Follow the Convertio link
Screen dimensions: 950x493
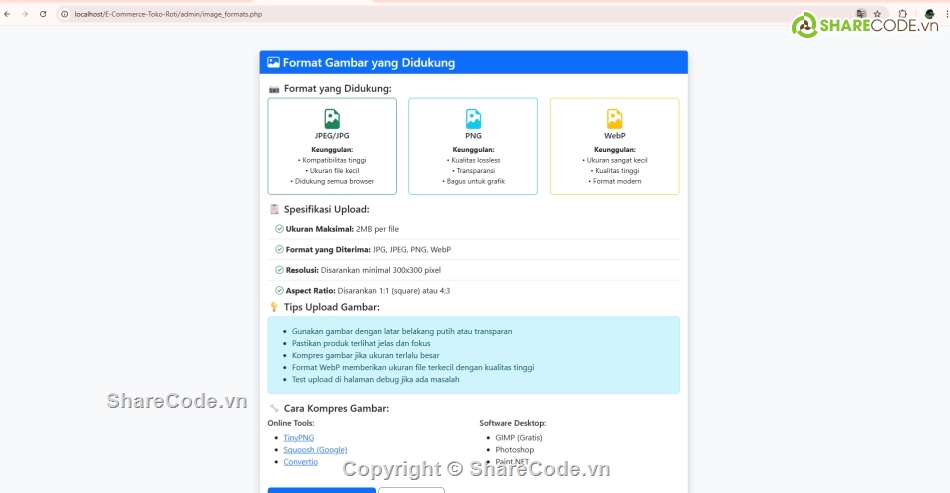[300, 462]
